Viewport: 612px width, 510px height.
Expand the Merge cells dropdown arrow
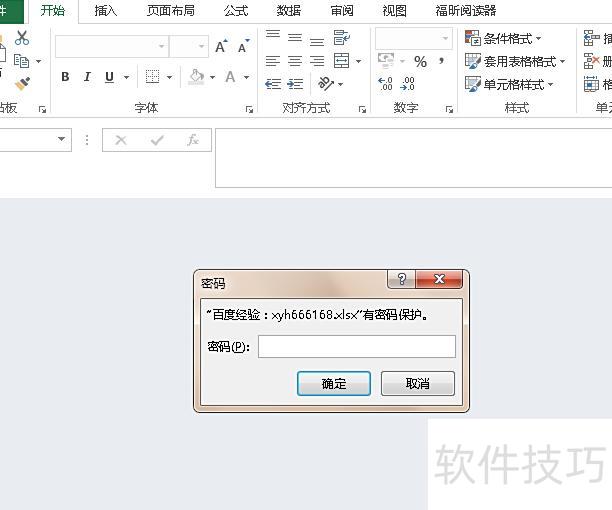(x=358, y=61)
